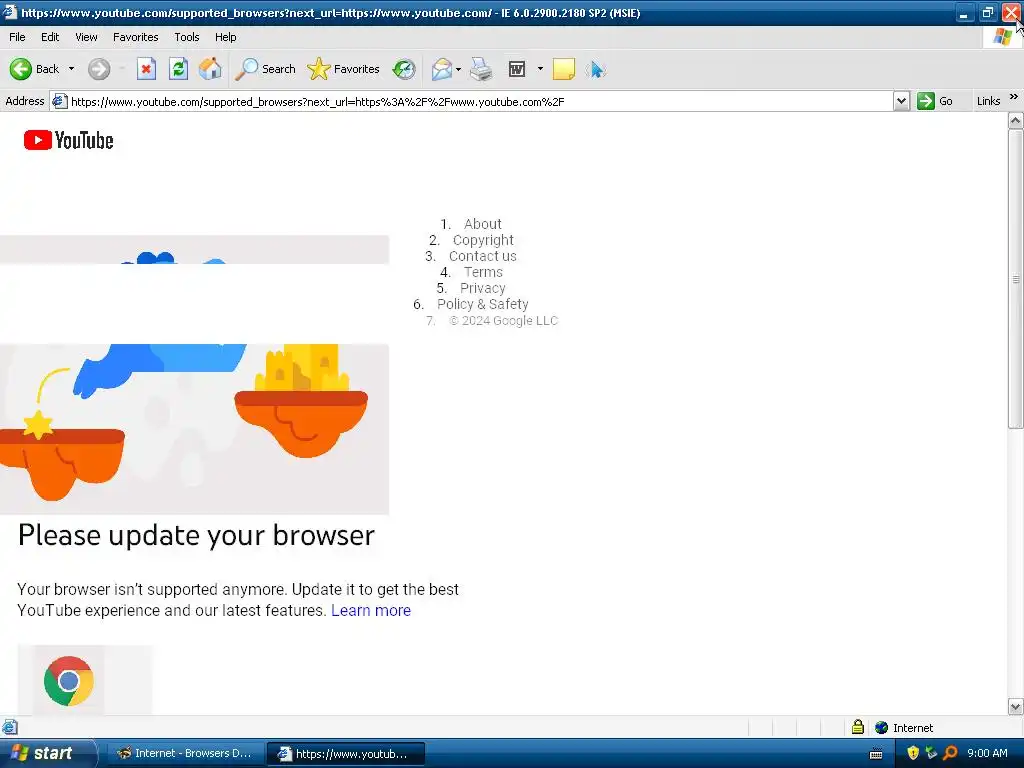Click the IE icon in the title bar
The height and width of the screenshot is (768, 1024).
click(x=10, y=12)
